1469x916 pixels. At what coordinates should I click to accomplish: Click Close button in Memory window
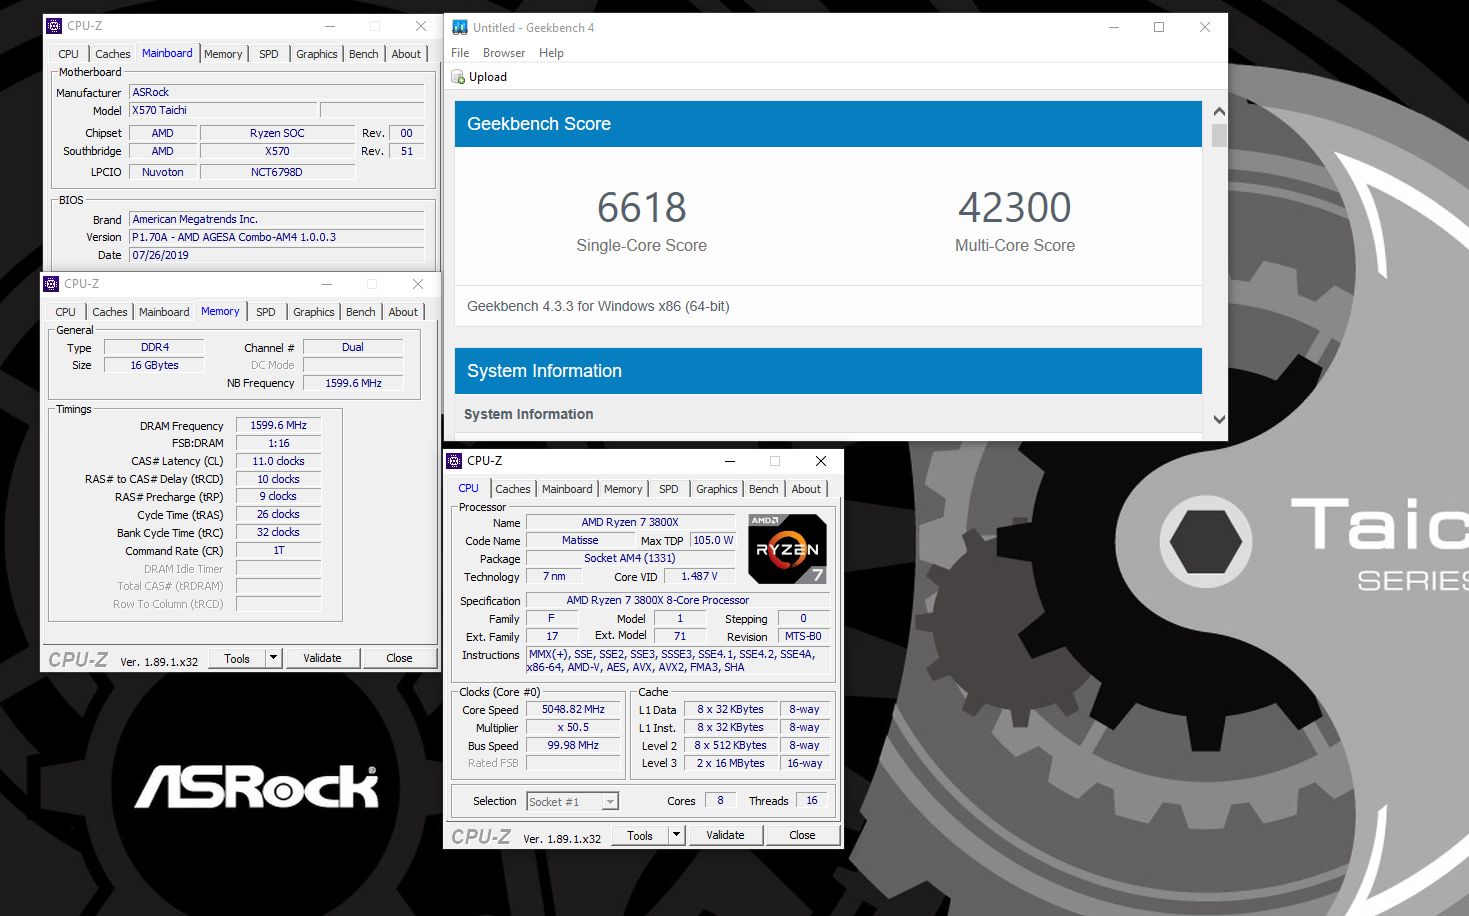[x=399, y=658]
